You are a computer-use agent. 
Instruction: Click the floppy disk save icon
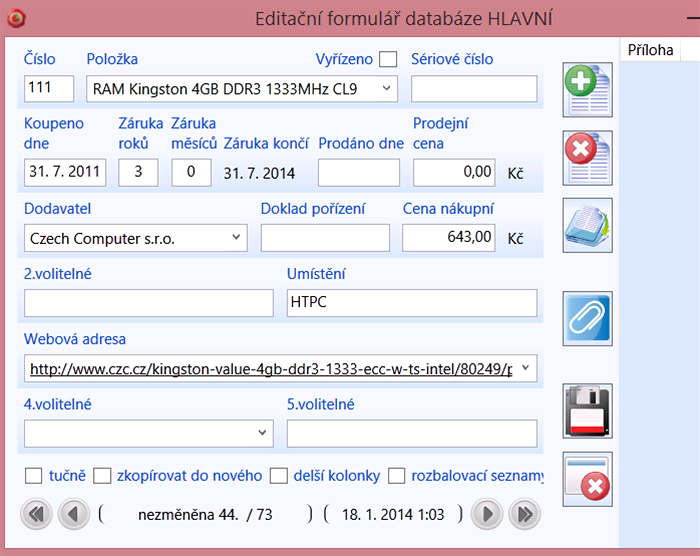587,411
